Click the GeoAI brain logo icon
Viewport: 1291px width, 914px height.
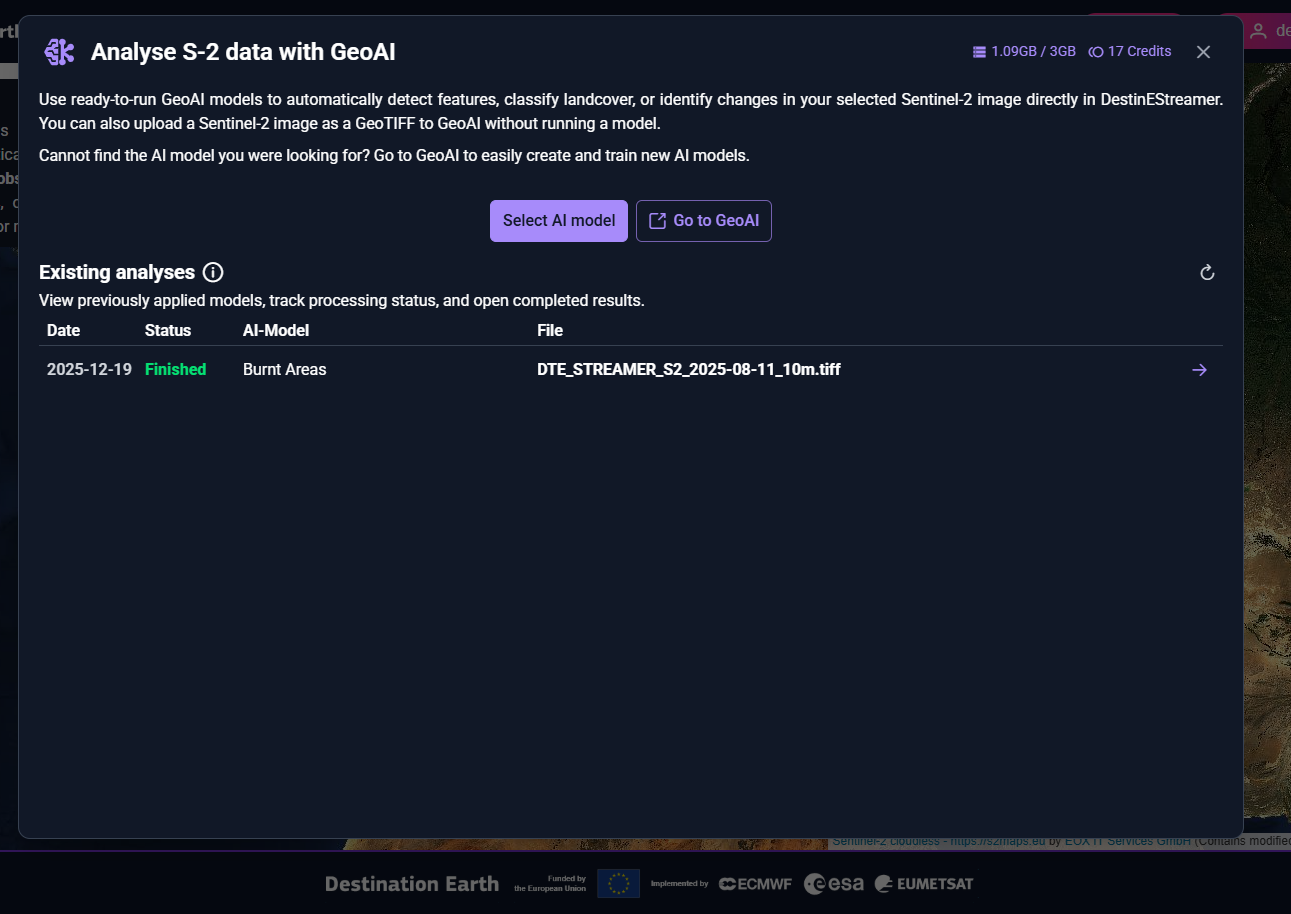coord(59,52)
